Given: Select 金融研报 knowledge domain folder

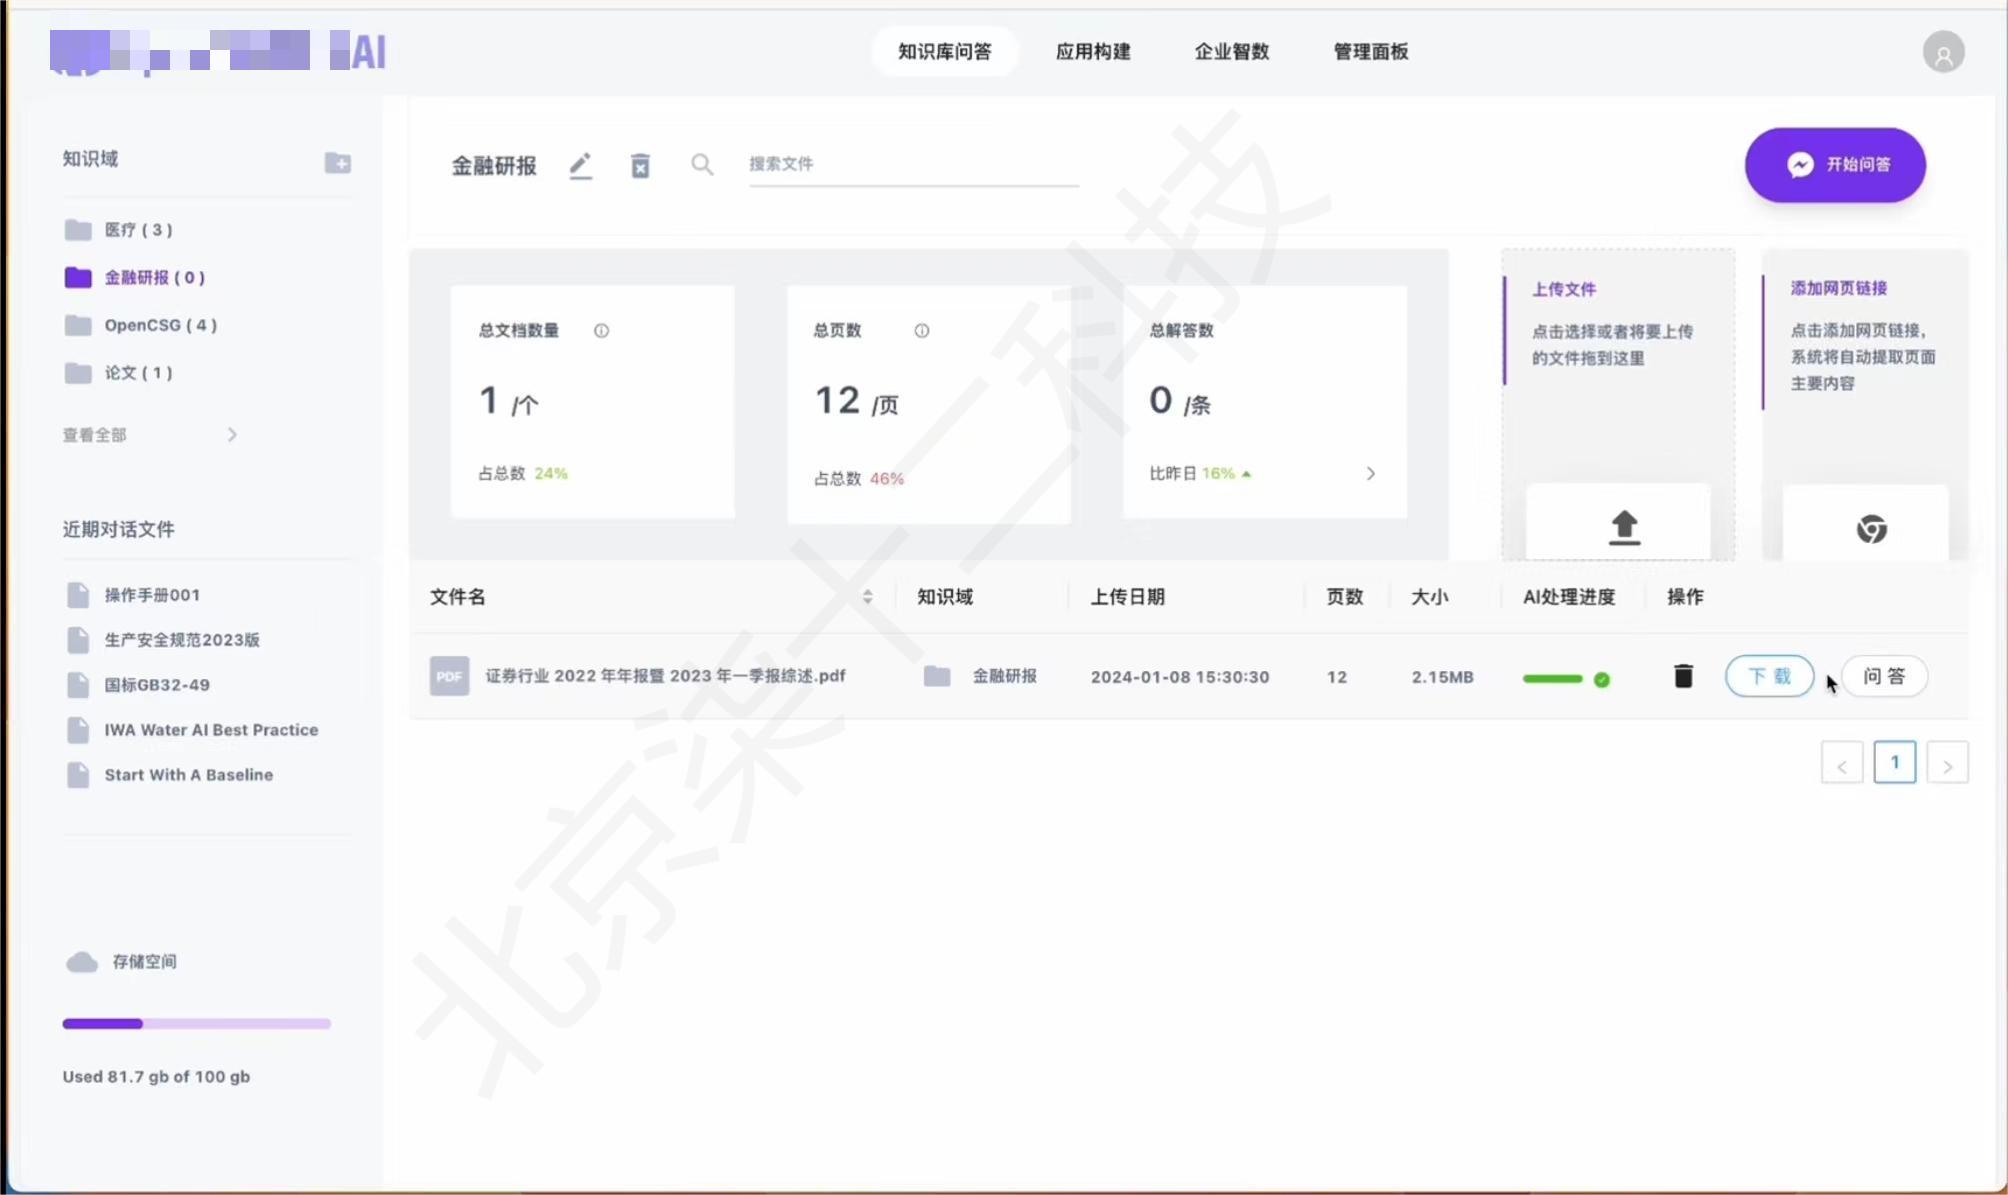Looking at the screenshot, I should point(155,277).
